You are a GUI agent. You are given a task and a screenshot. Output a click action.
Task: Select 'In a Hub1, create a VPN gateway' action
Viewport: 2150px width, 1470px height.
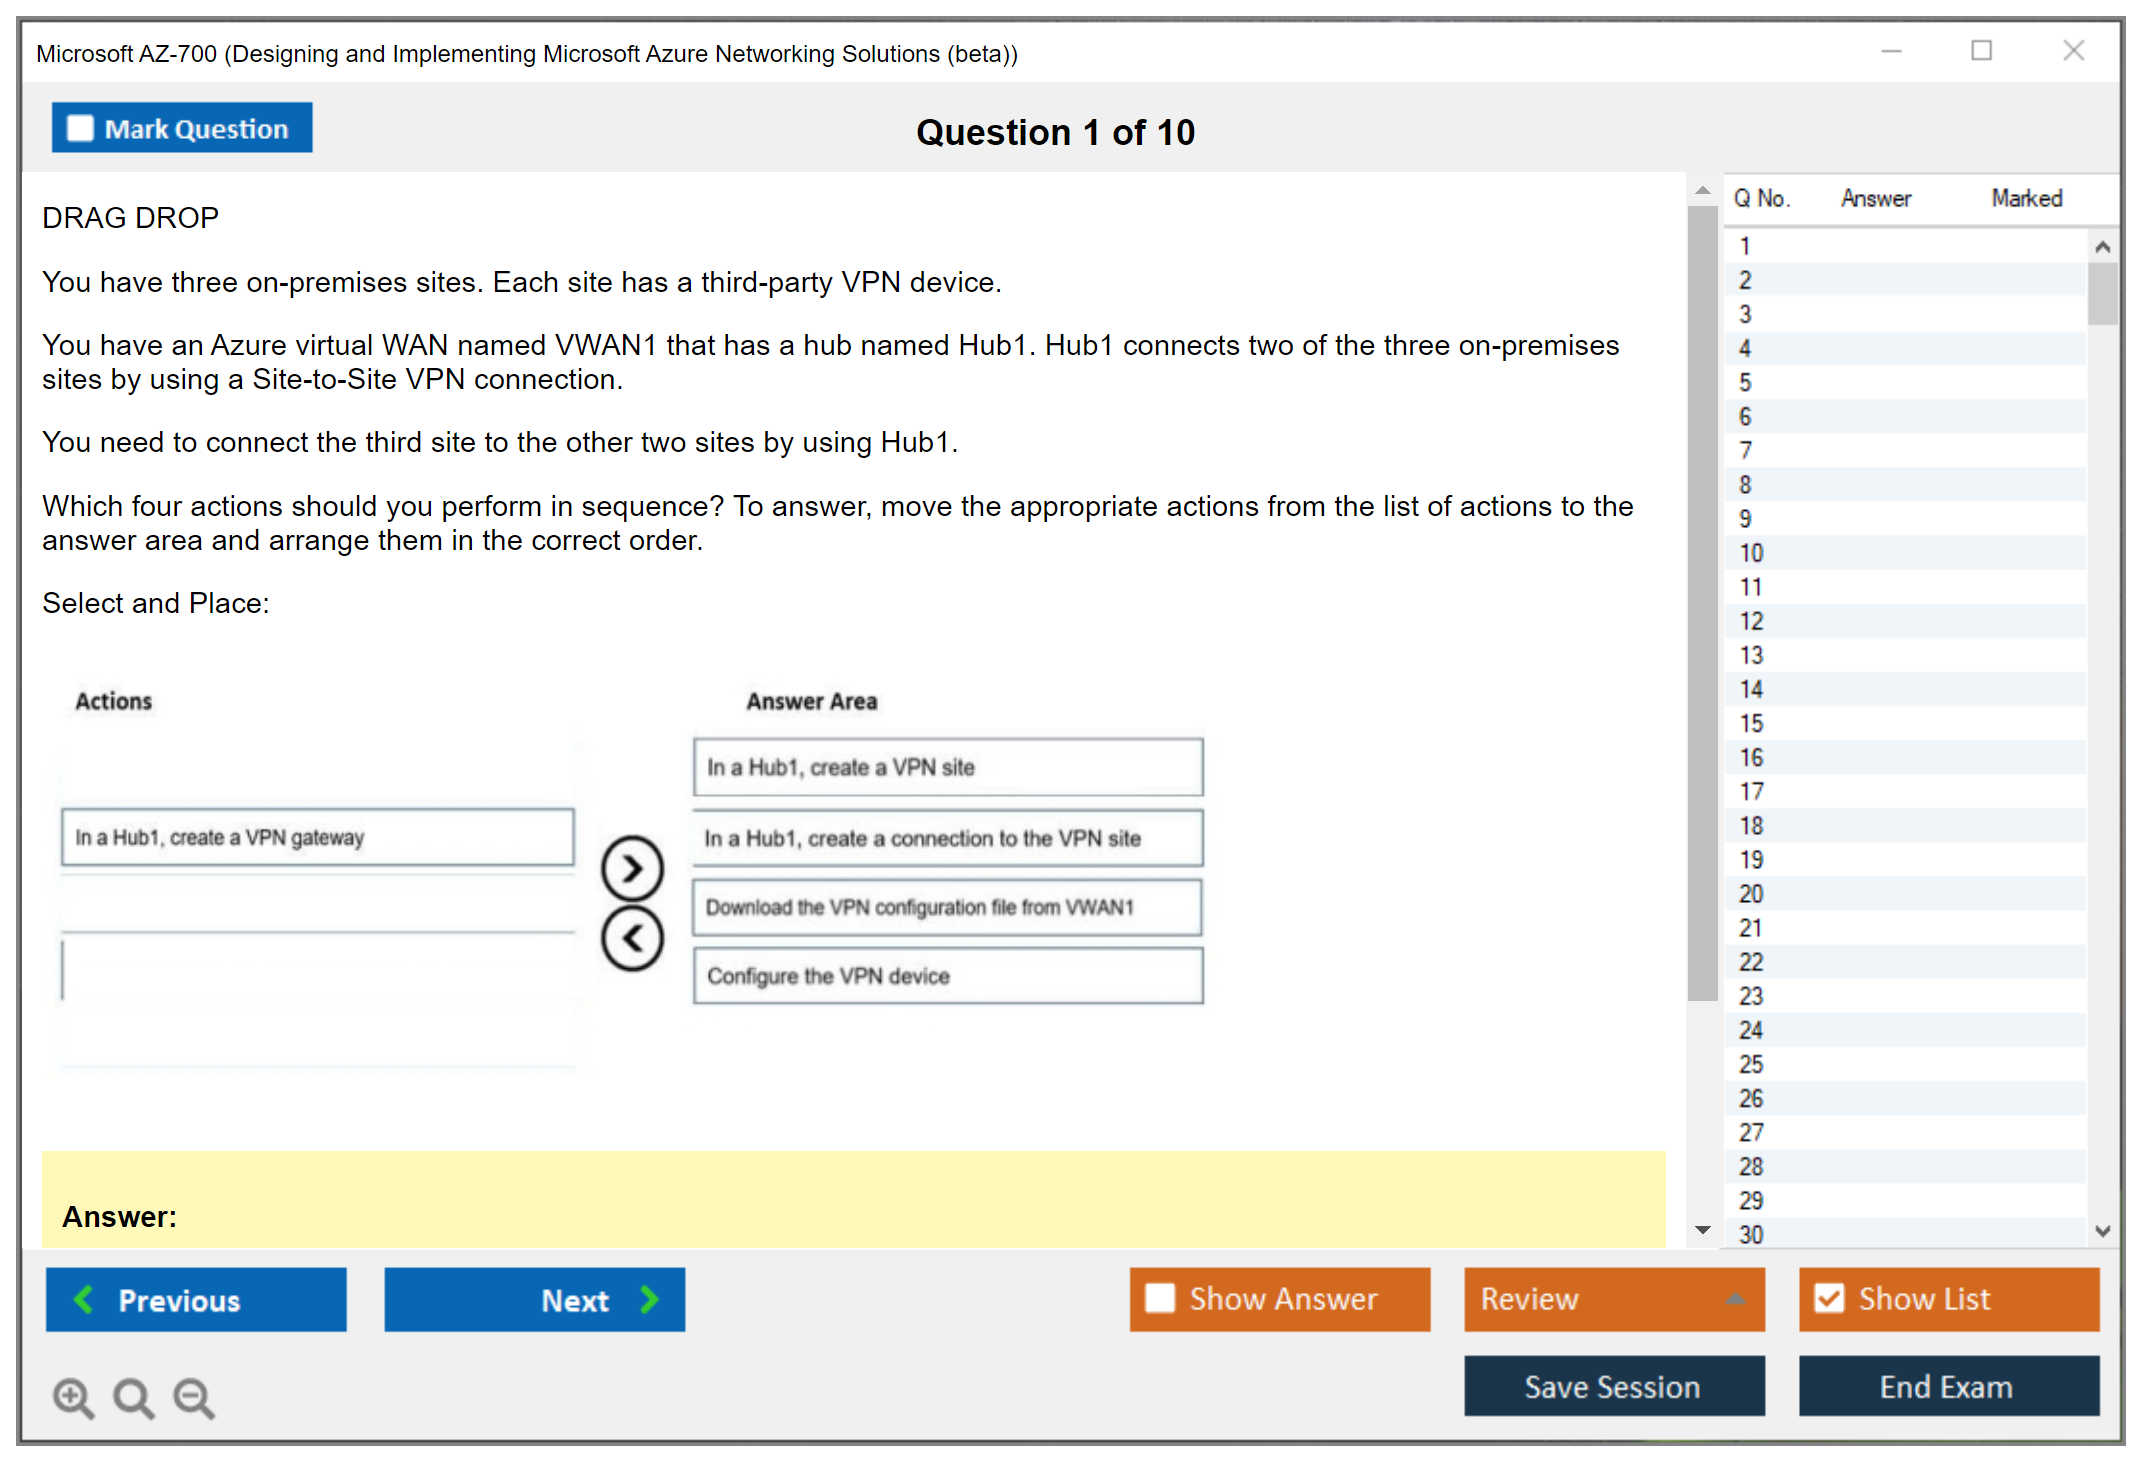tap(318, 837)
